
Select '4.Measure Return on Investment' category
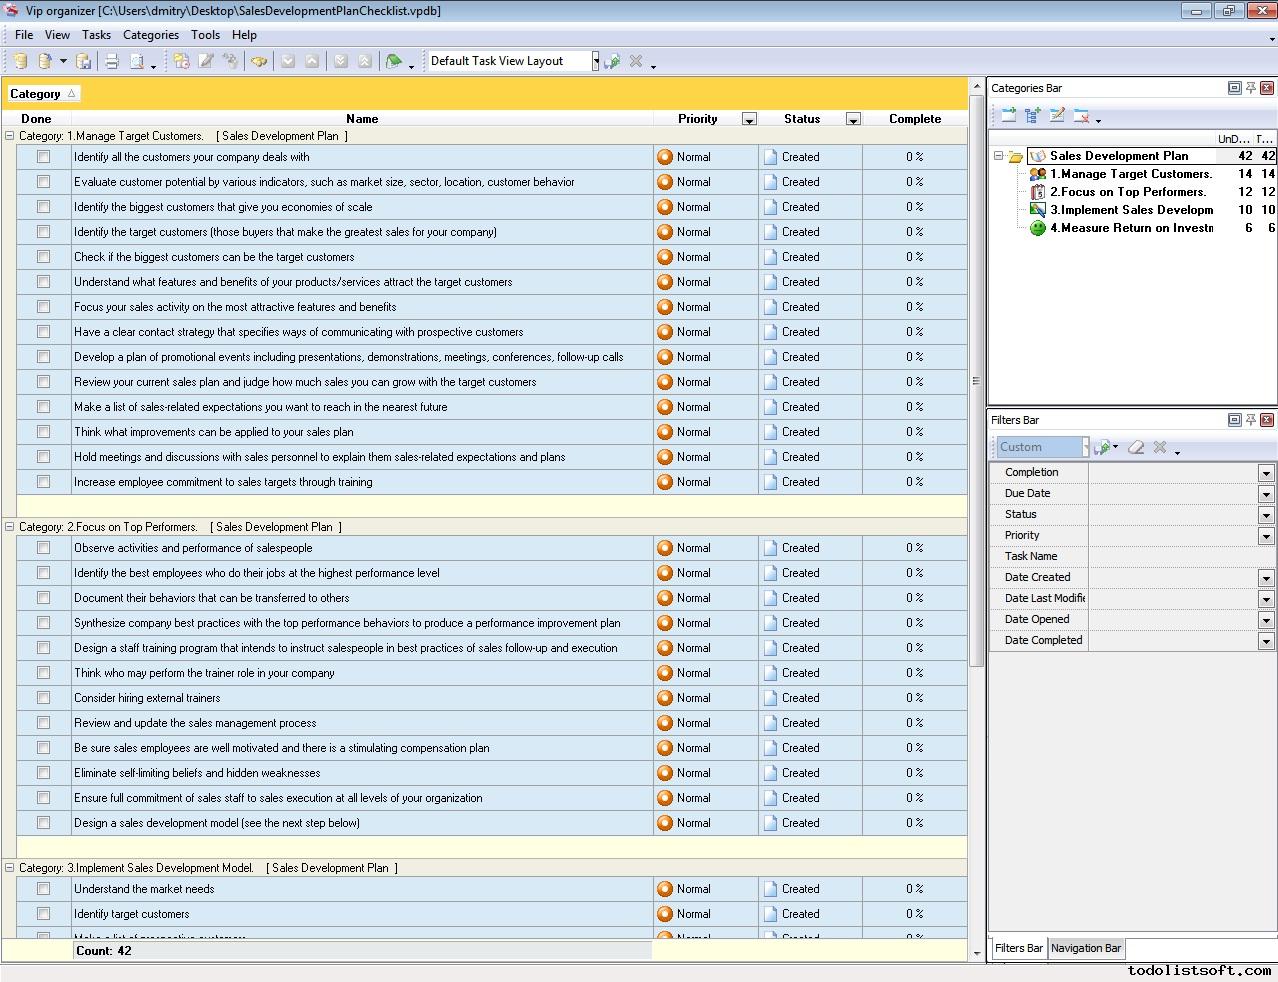click(x=1130, y=228)
